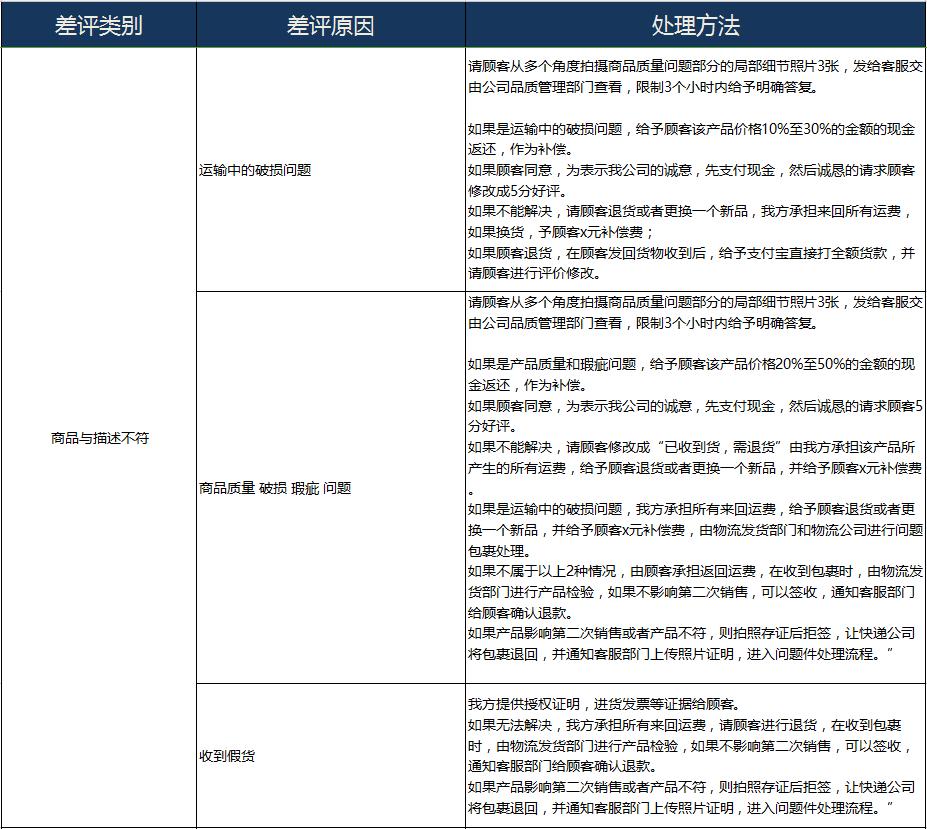Click the 收到假货 reason cell
The height and width of the screenshot is (829, 927).
click(x=227, y=756)
